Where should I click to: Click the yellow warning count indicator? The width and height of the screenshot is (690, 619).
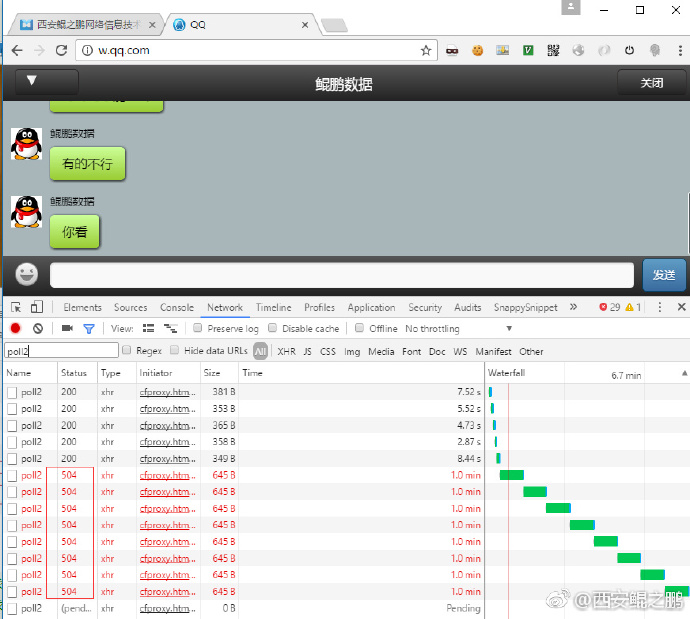click(x=633, y=307)
